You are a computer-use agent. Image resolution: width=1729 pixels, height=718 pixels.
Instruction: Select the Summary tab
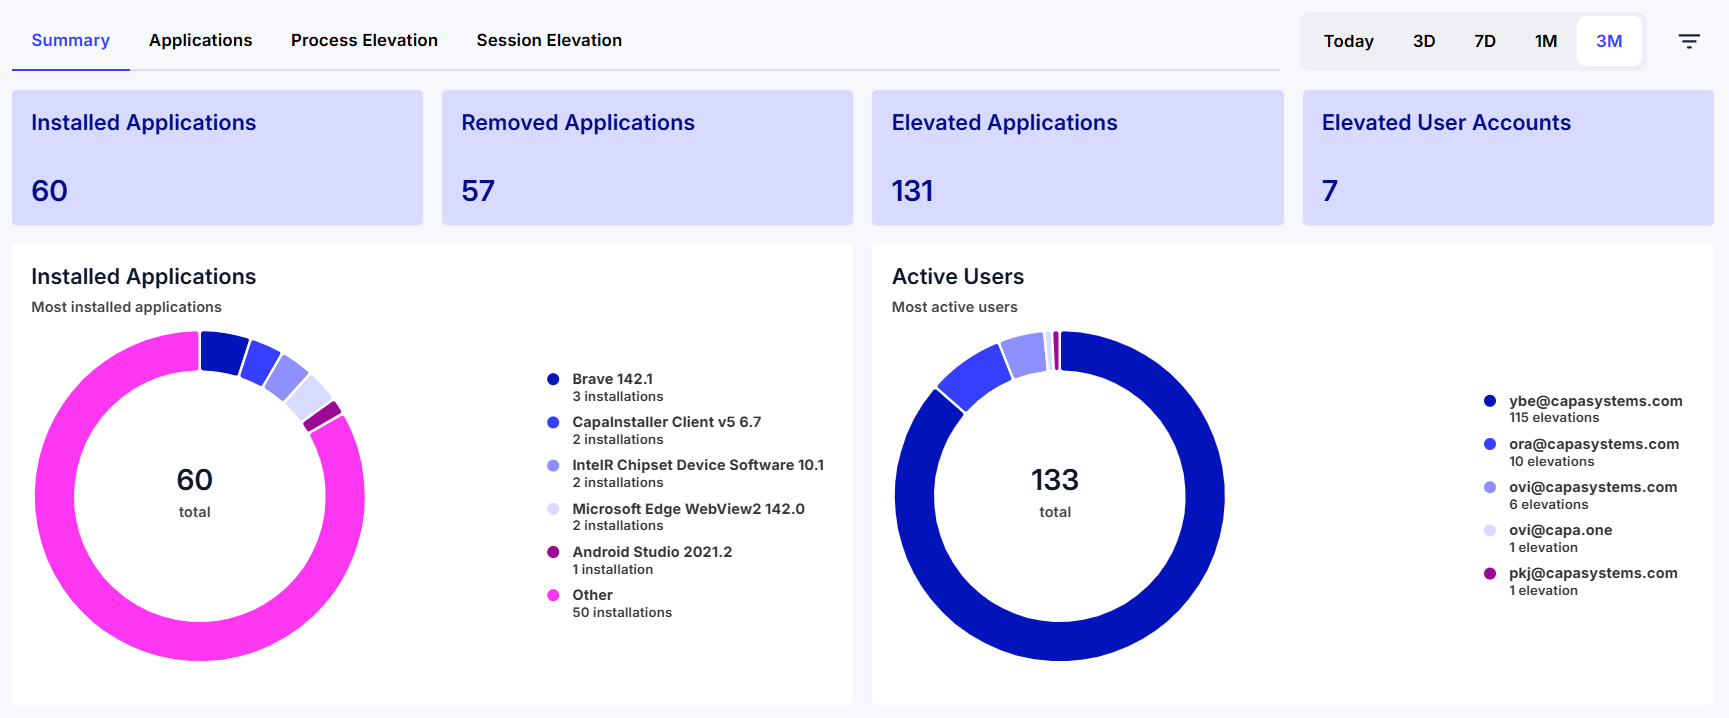coord(71,40)
